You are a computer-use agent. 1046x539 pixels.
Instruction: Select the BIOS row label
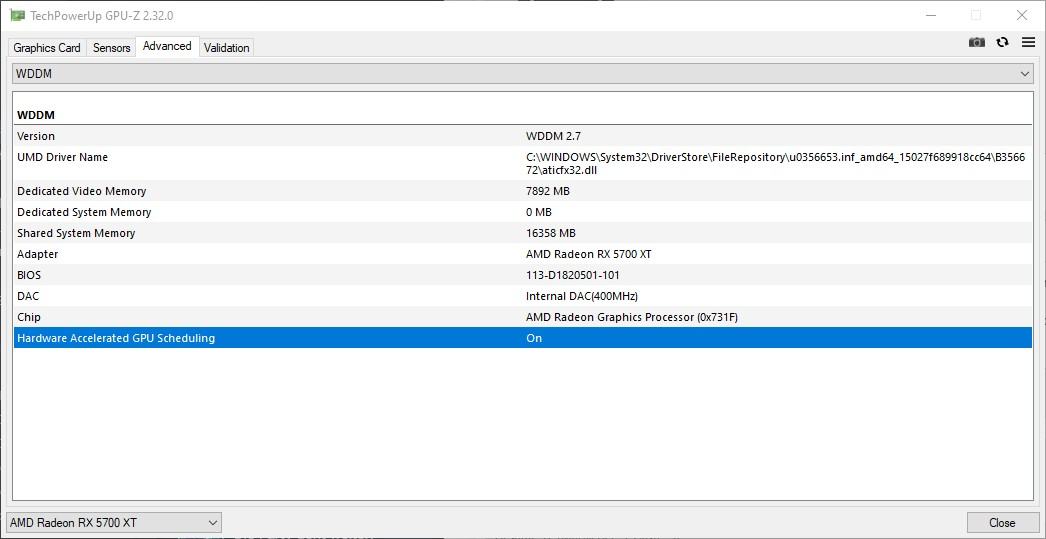tap(29, 276)
